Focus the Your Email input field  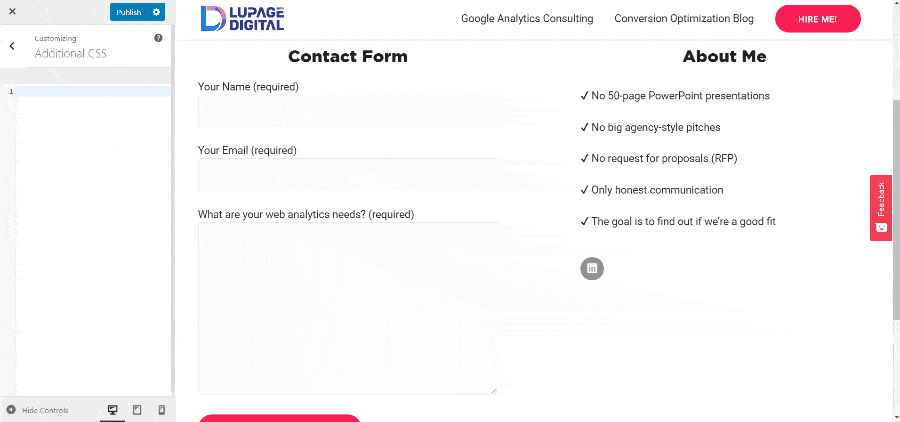(x=348, y=175)
